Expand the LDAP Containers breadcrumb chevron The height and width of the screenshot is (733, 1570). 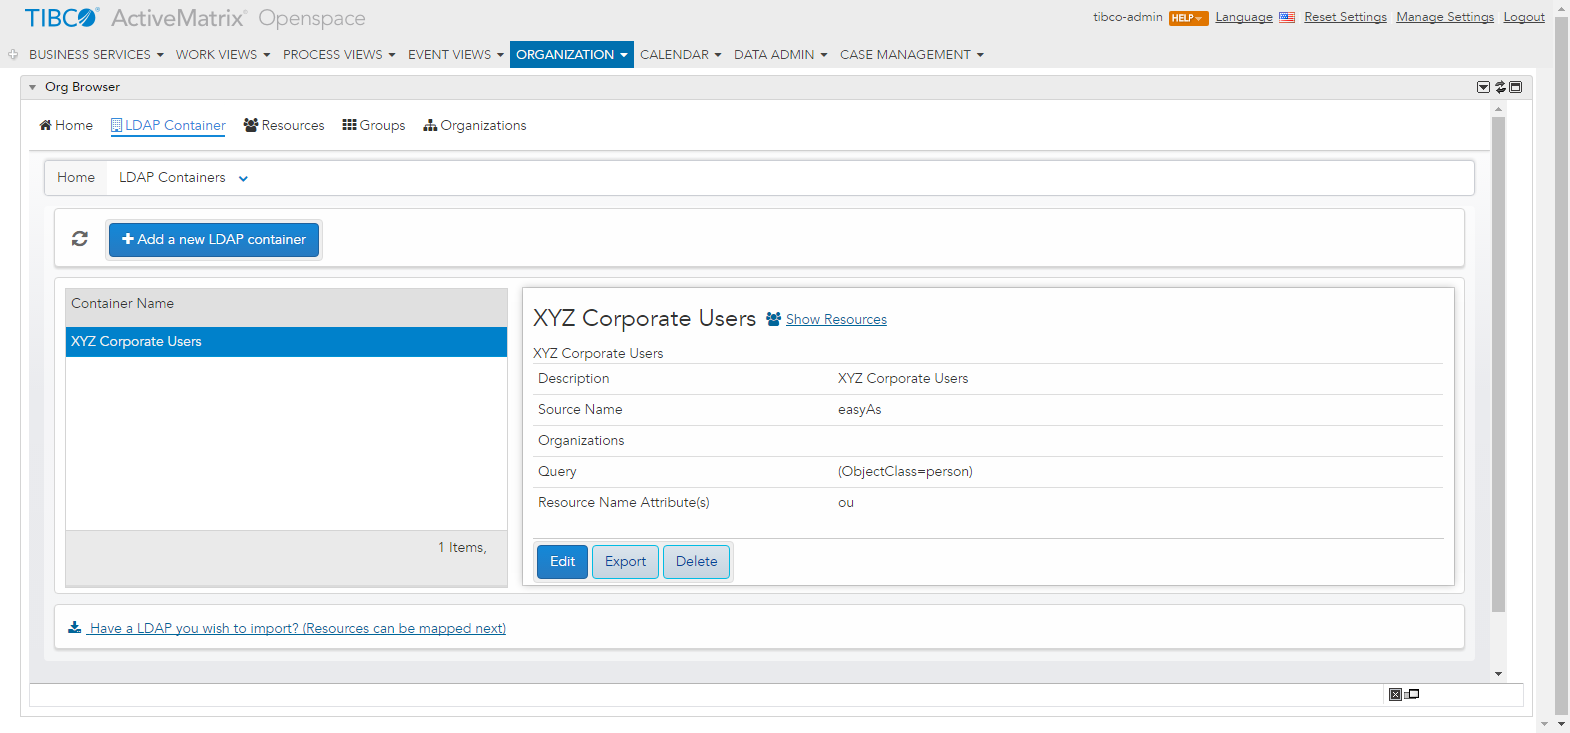pyautogui.click(x=243, y=179)
